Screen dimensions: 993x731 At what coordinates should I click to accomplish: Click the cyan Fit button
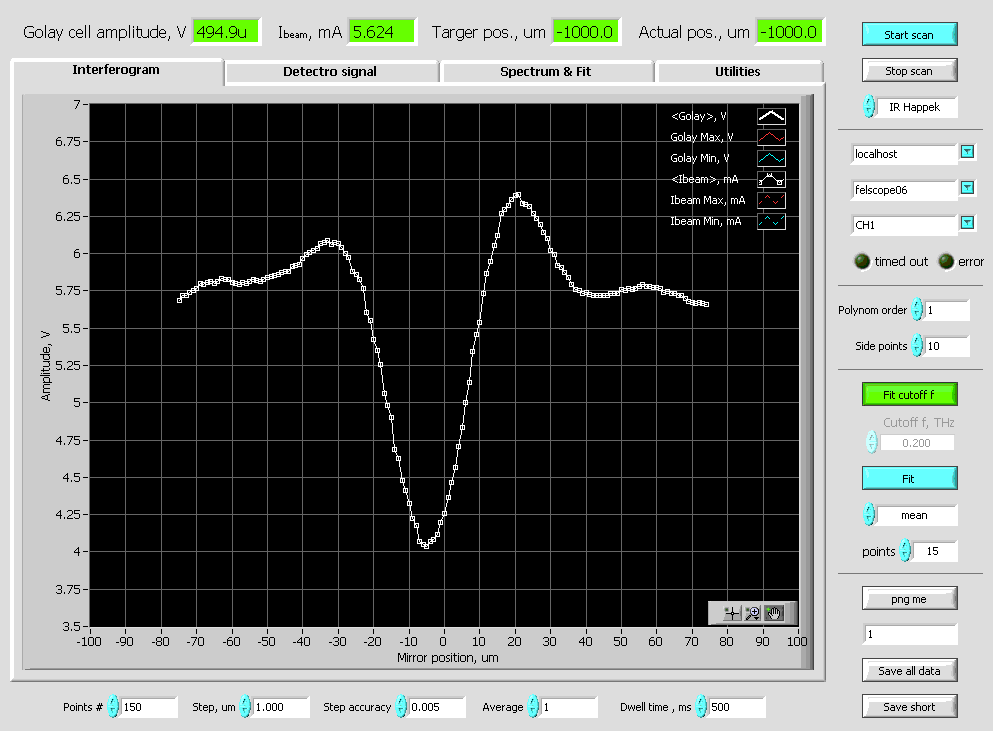pyautogui.click(x=909, y=478)
